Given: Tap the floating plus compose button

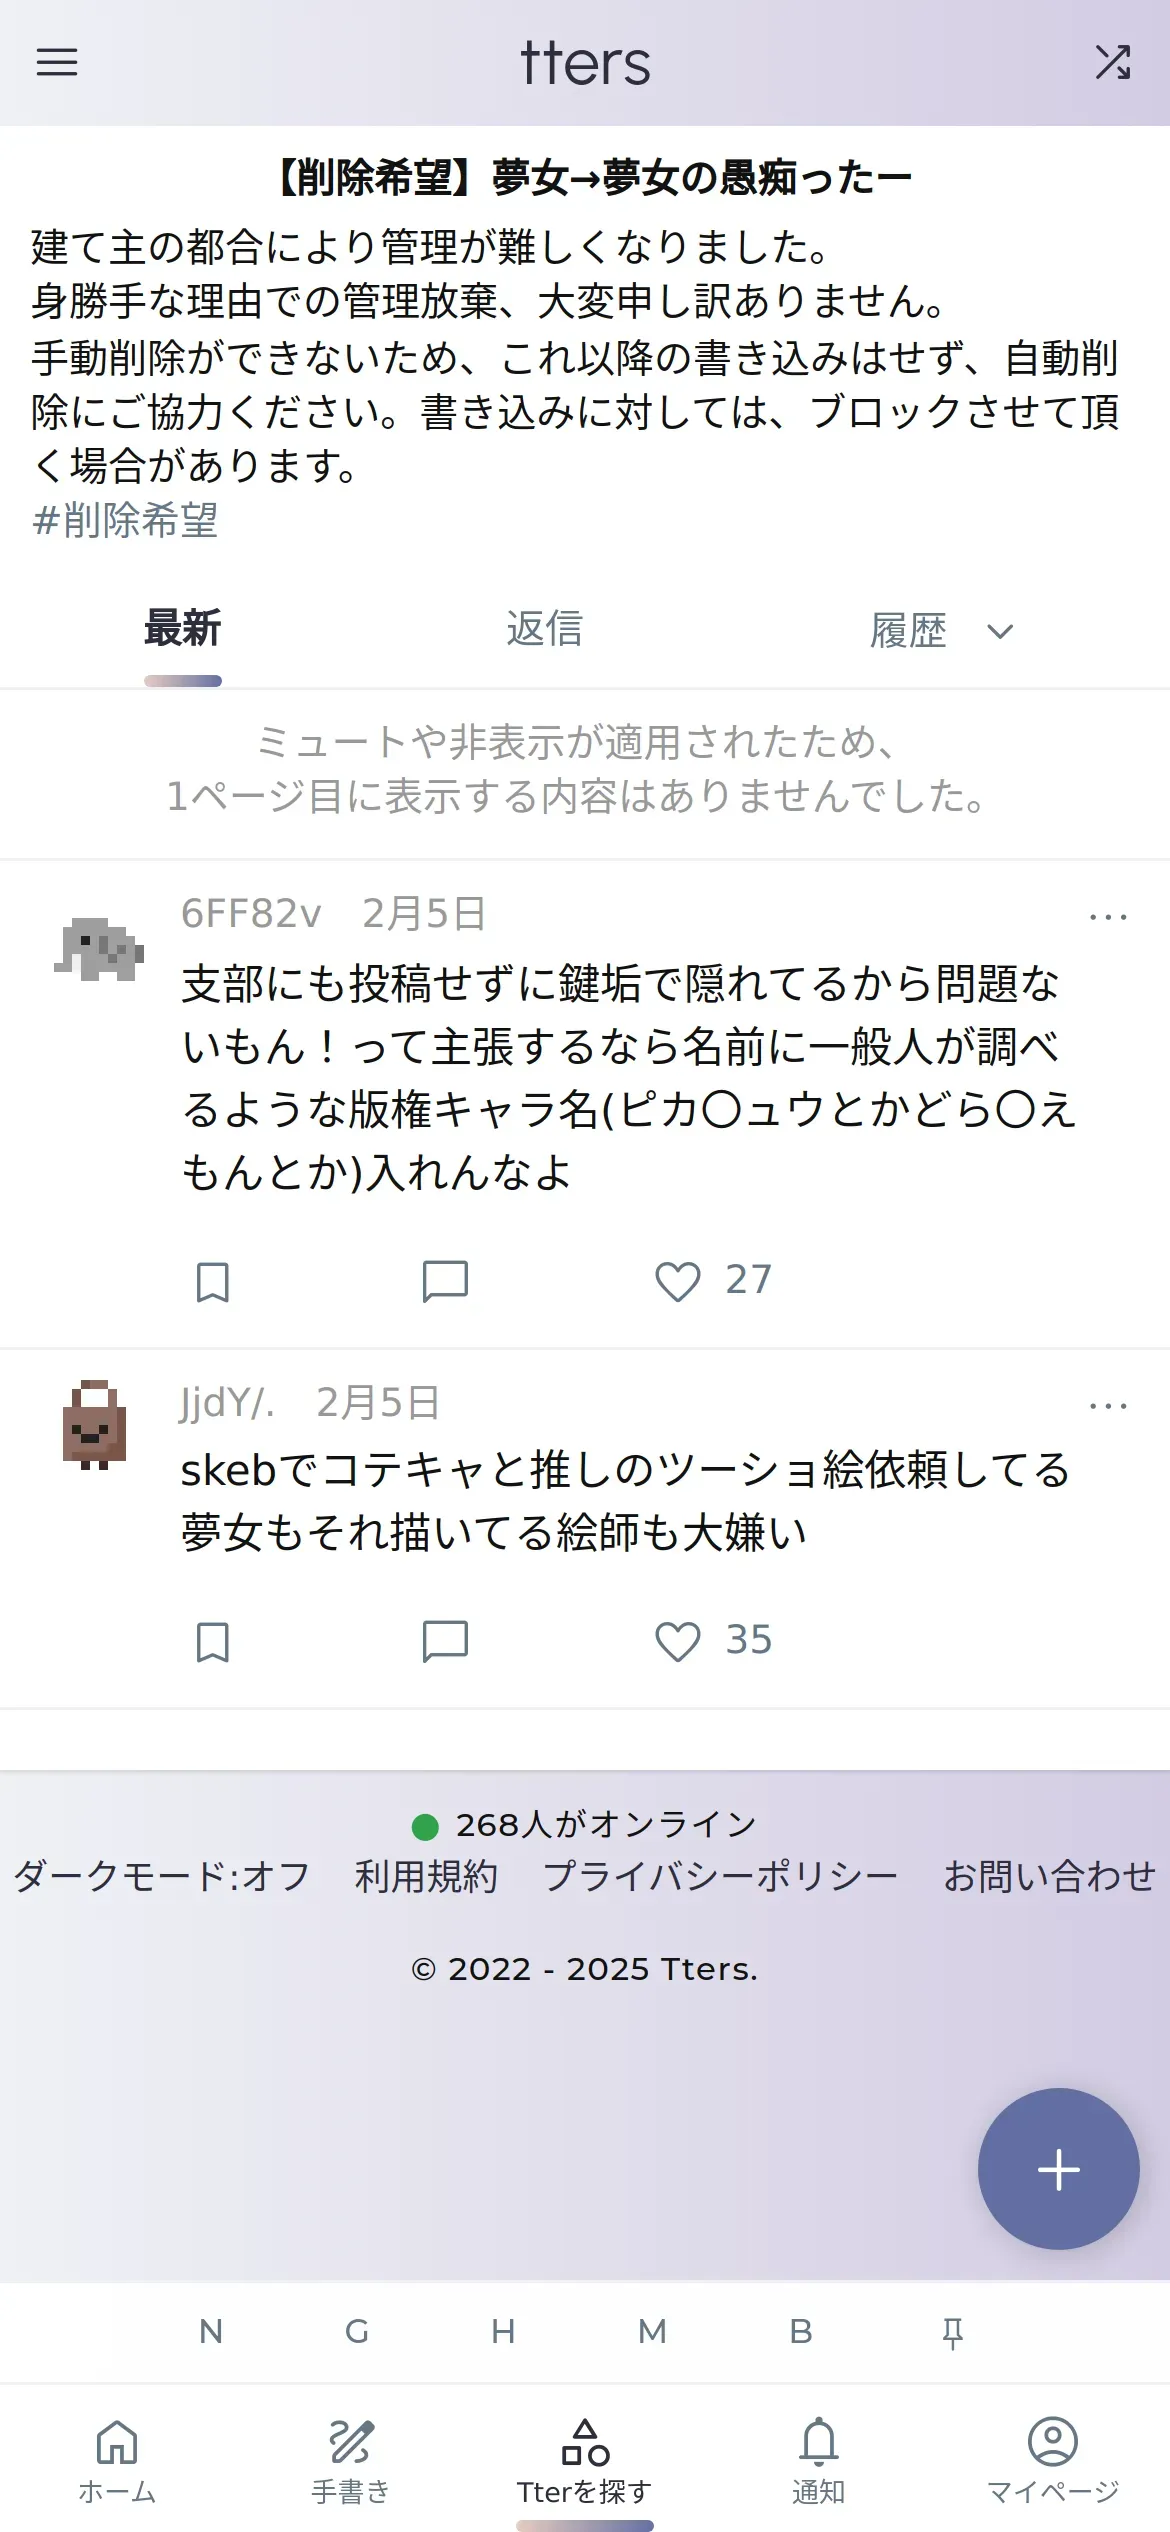Looking at the screenshot, I should [1058, 2169].
